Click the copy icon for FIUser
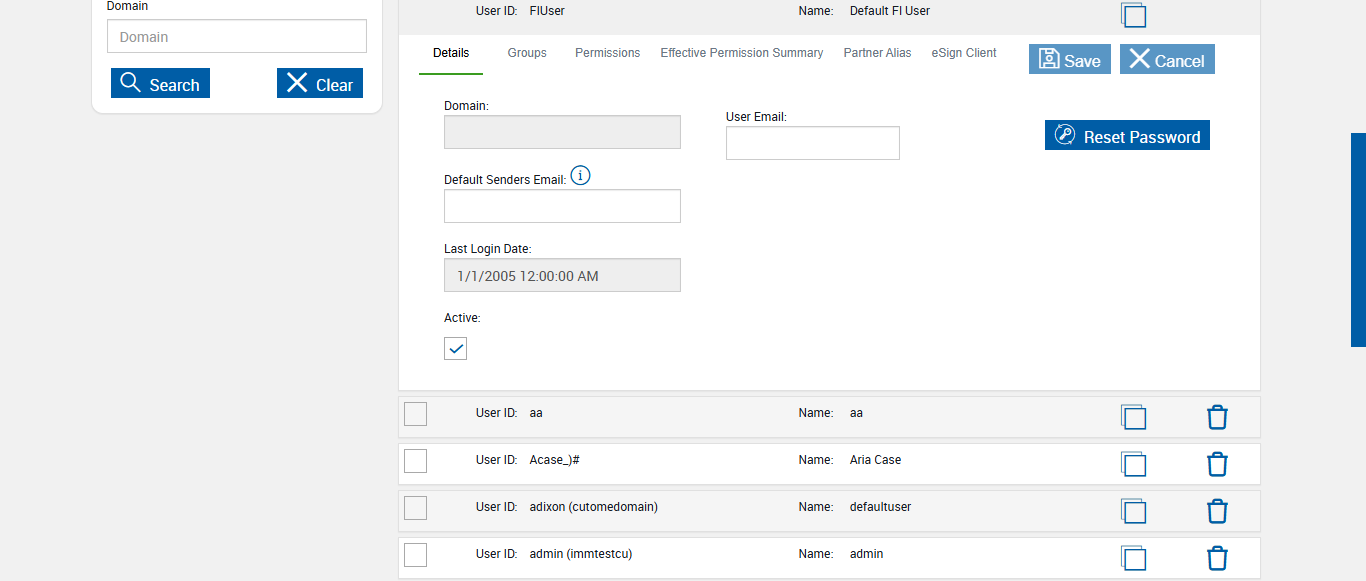The height and width of the screenshot is (581, 1366). [1133, 15]
